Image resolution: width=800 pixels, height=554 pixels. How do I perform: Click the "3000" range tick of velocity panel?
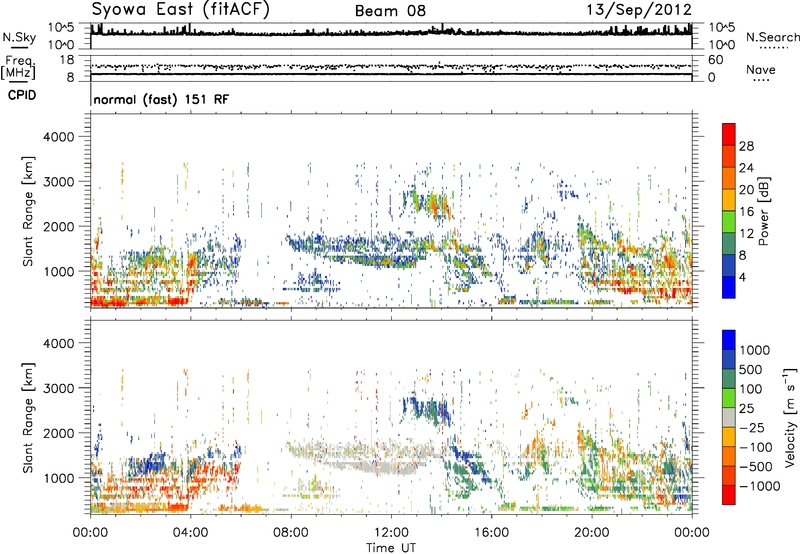pos(59,388)
